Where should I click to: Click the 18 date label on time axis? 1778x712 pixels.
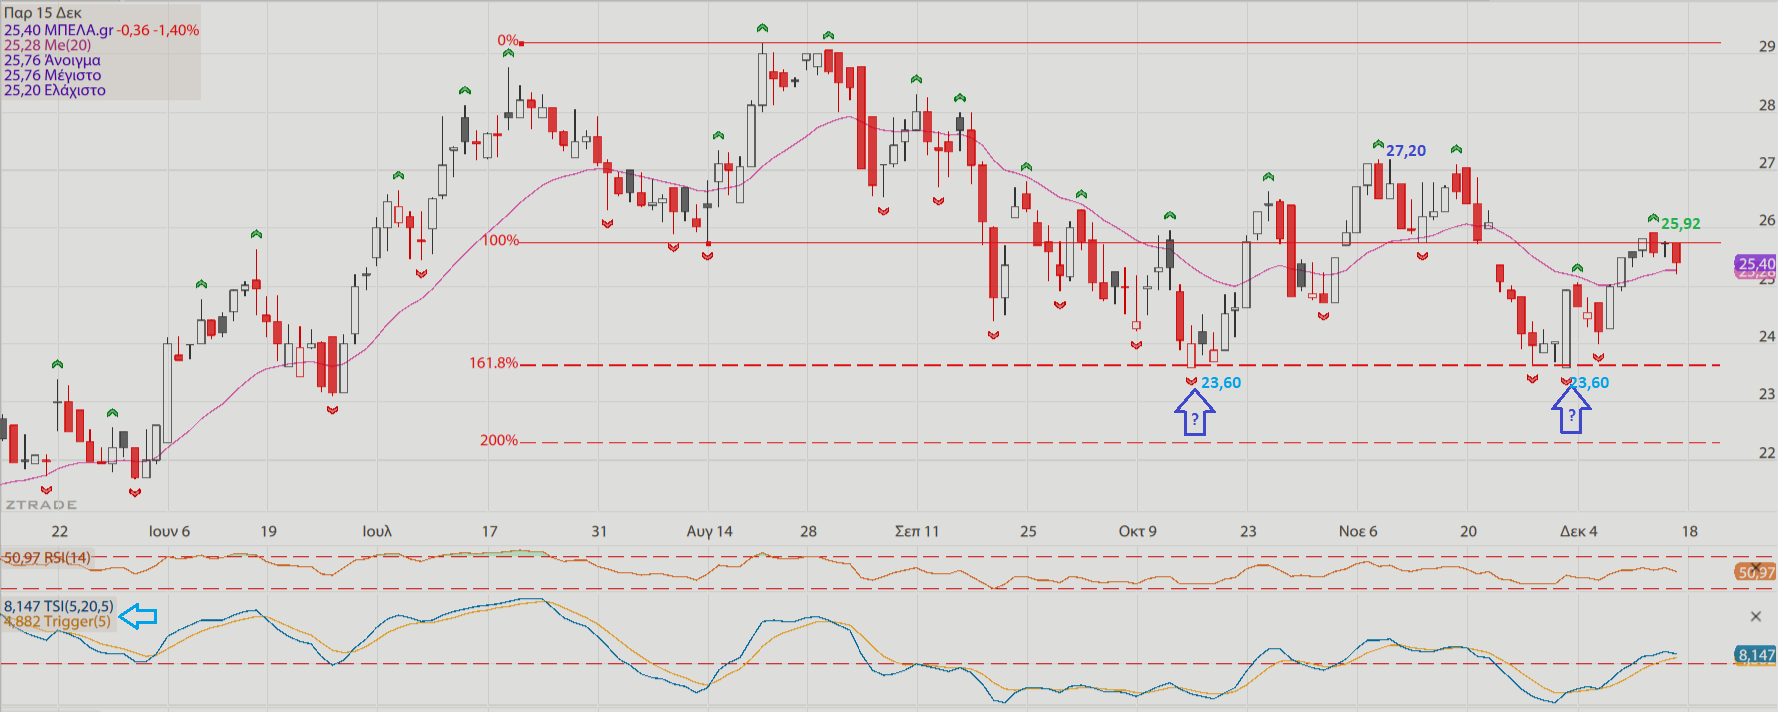1689,531
